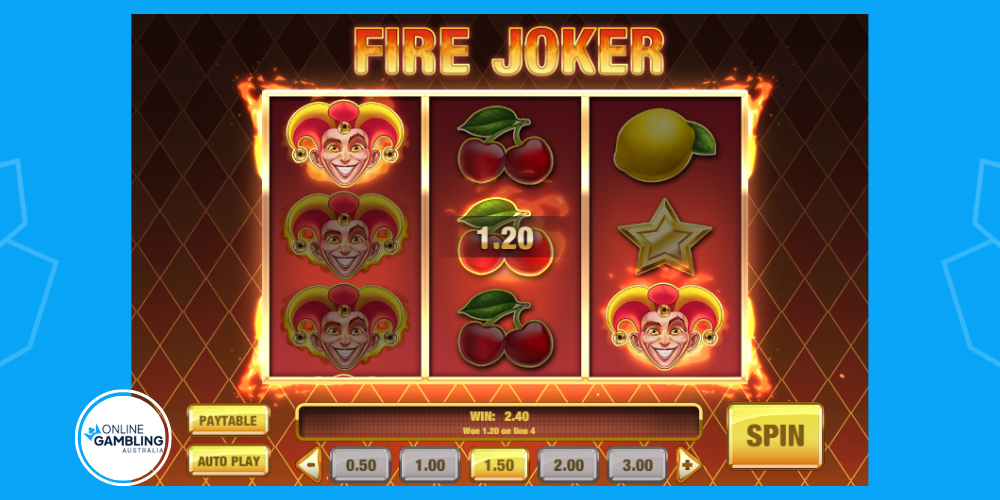This screenshot has height=500, width=1000.
Task: Hit the yellow SPIN button
Action: (x=776, y=436)
